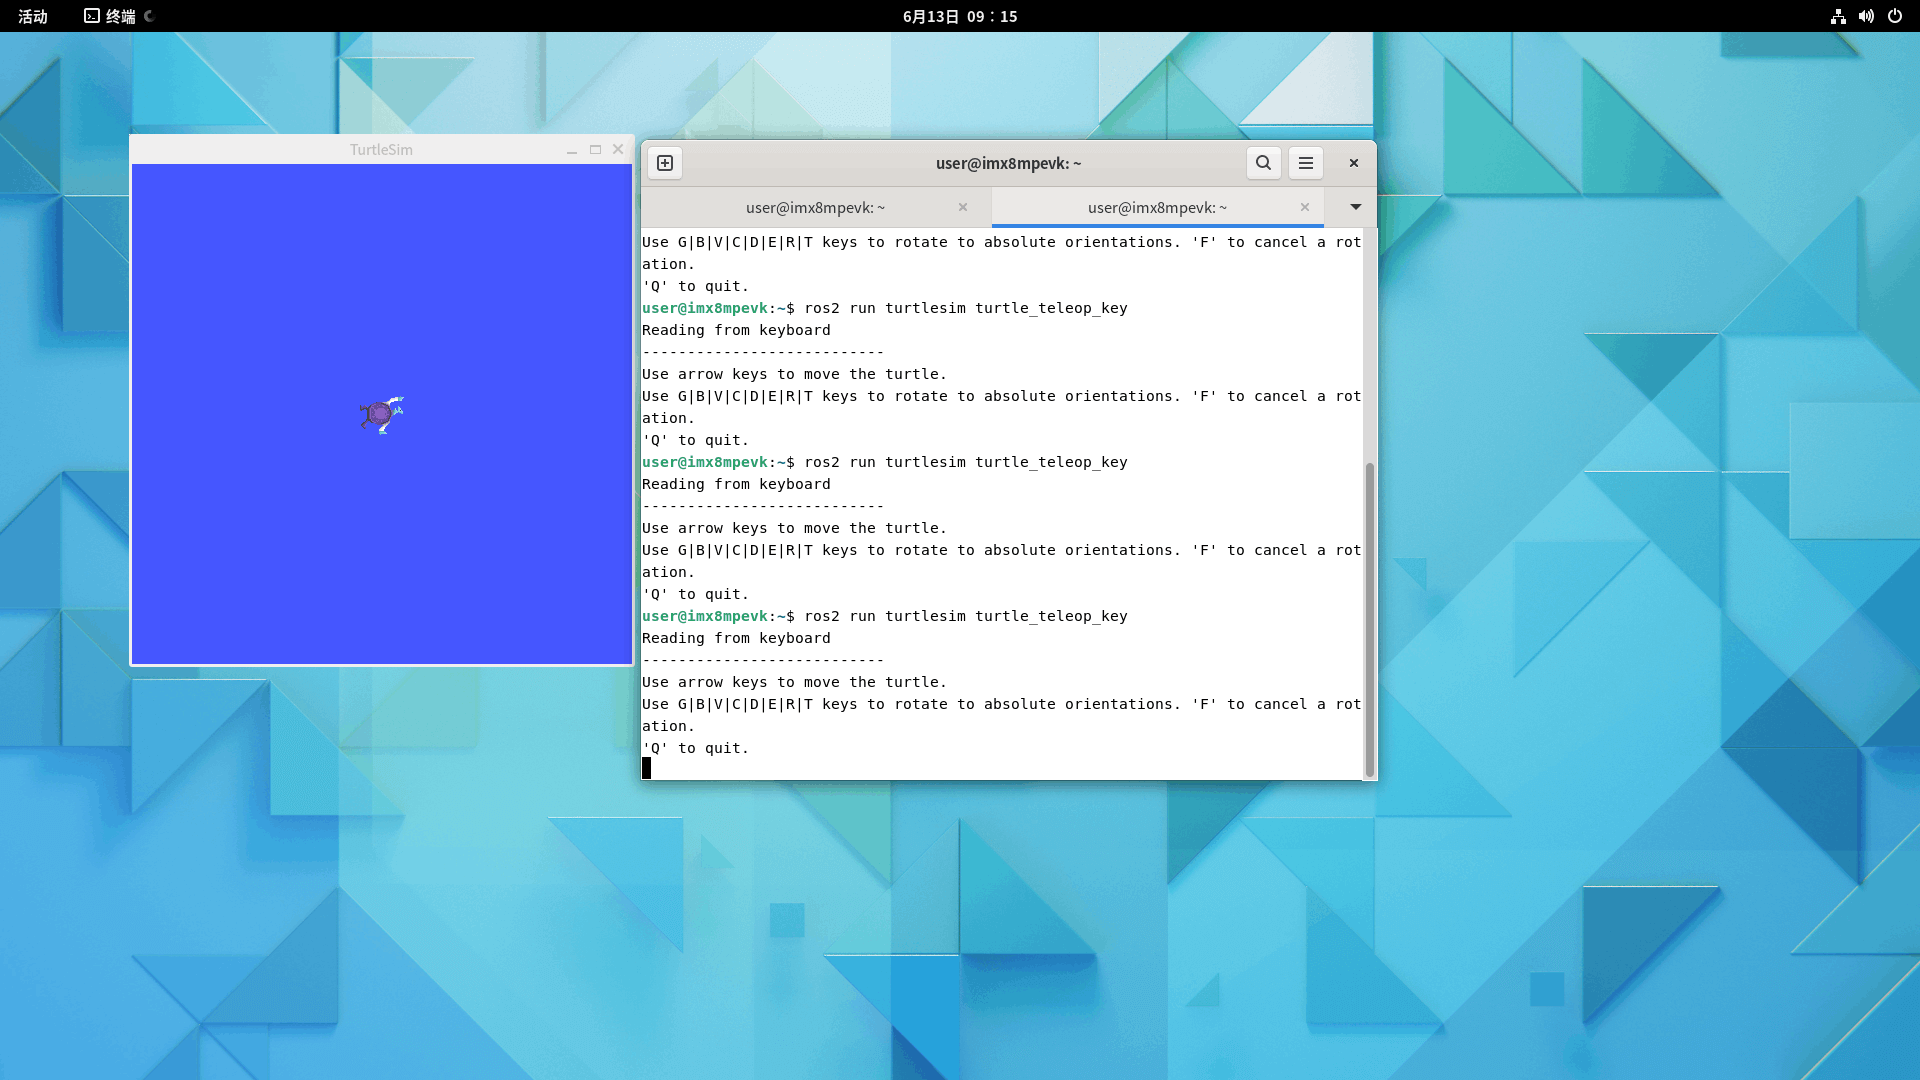Open the Activities overview
The image size is (1920, 1080).
click(33, 16)
